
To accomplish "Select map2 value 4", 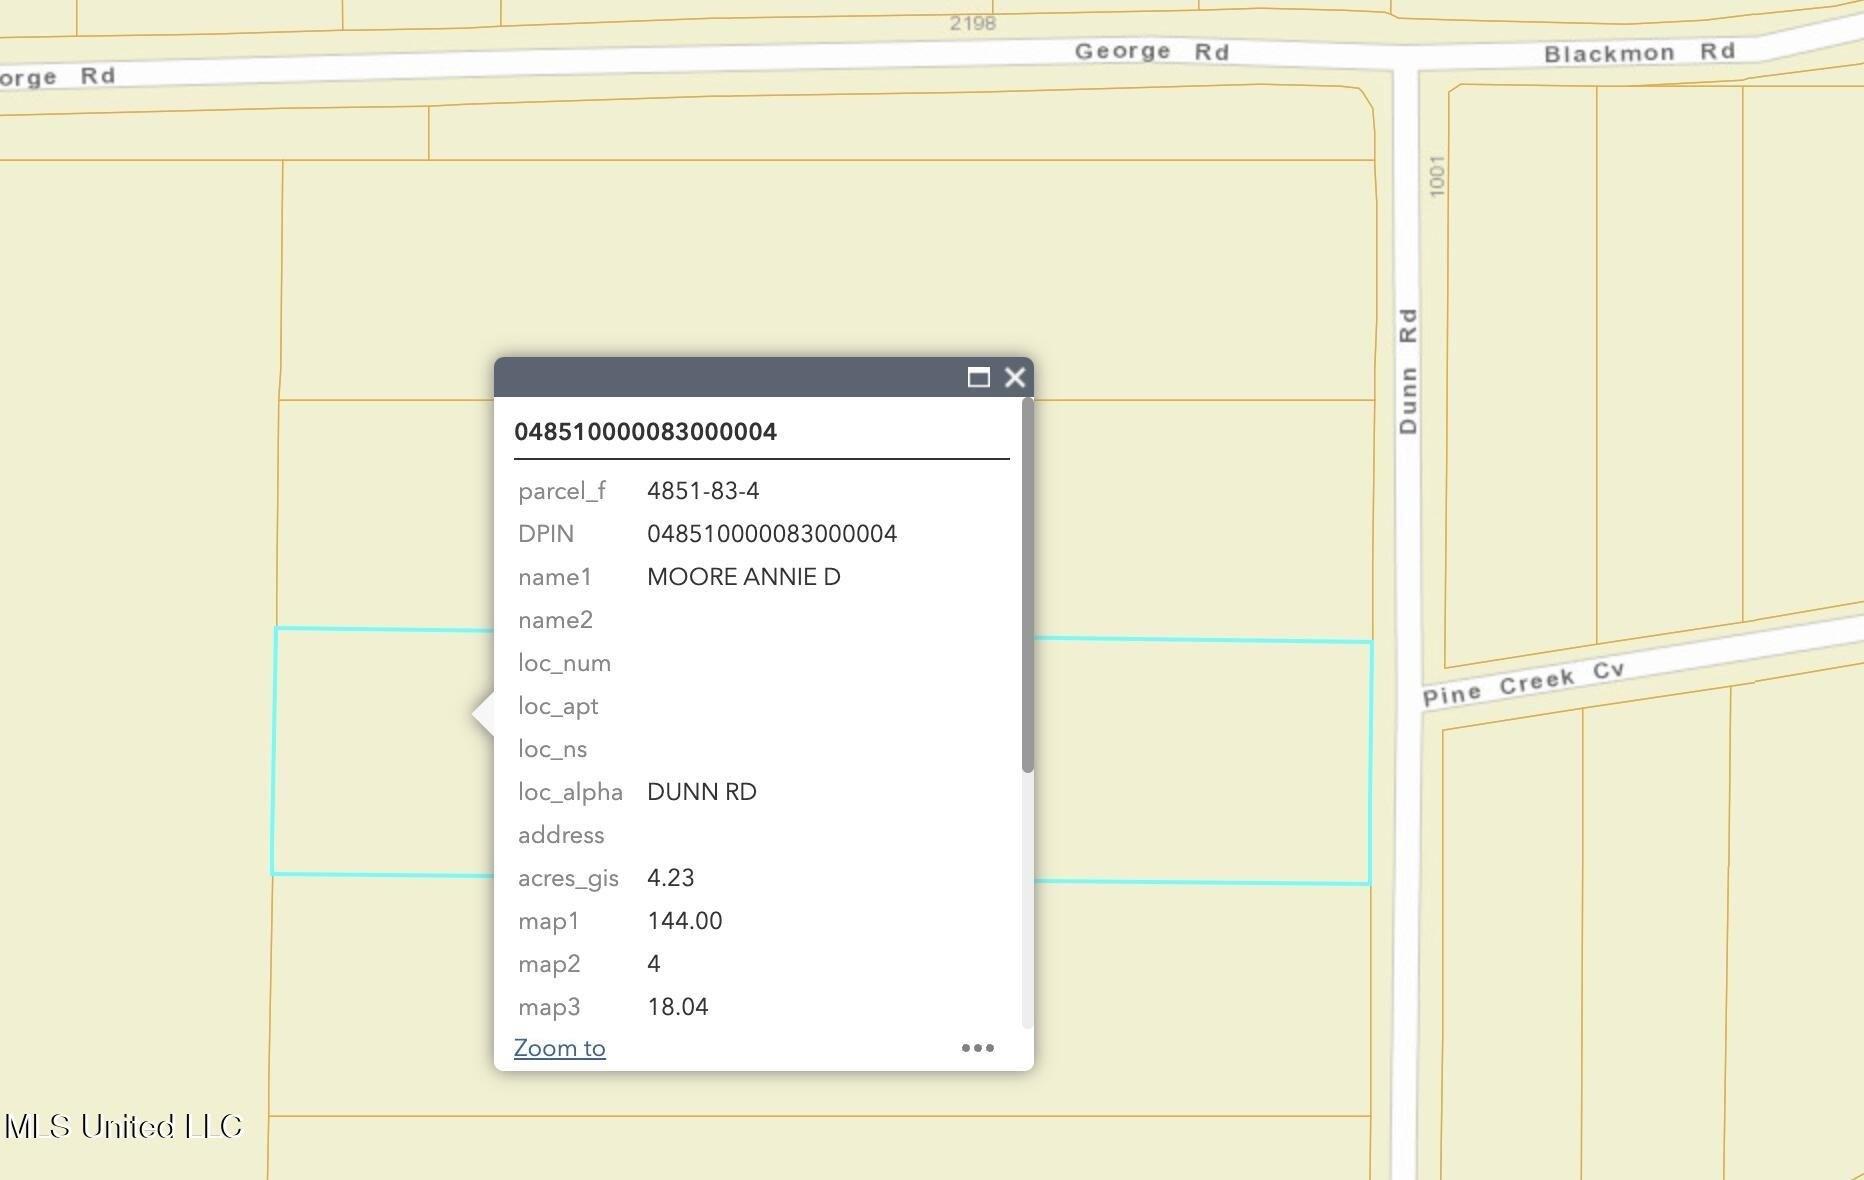I will tap(654, 964).
